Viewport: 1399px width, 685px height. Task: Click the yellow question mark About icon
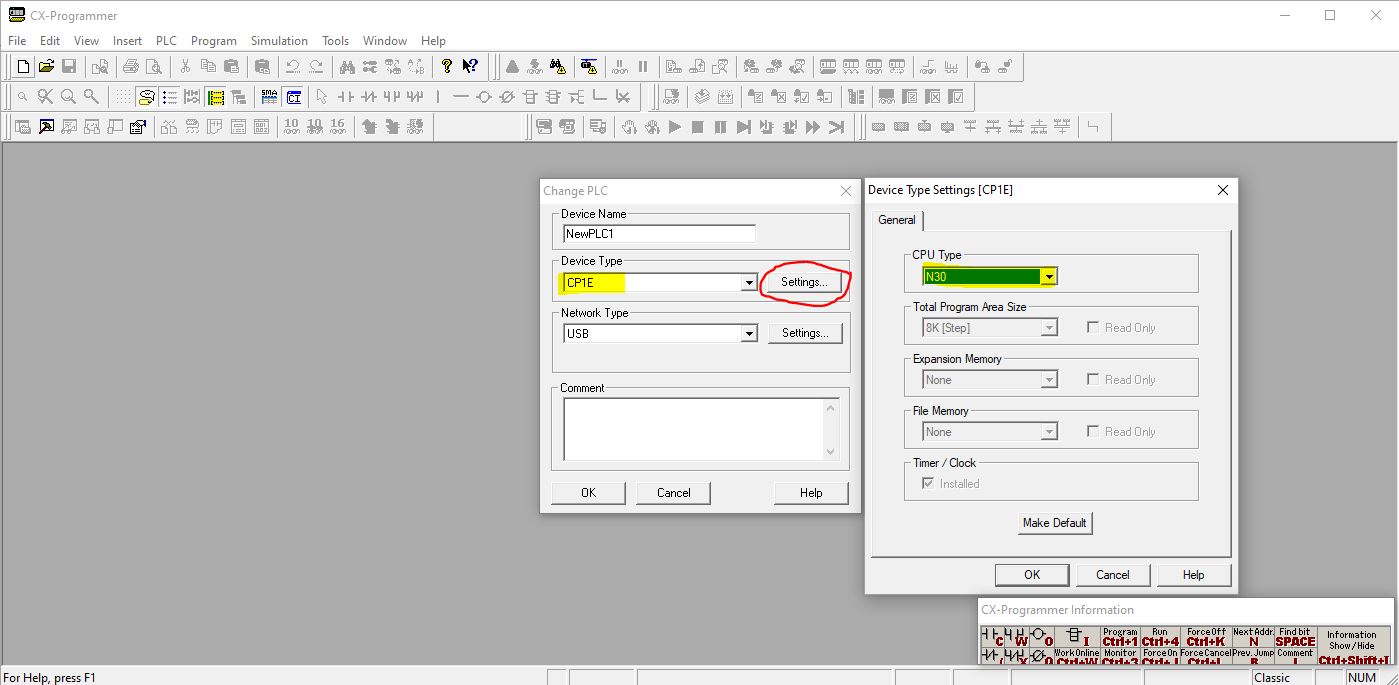(x=446, y=67)
